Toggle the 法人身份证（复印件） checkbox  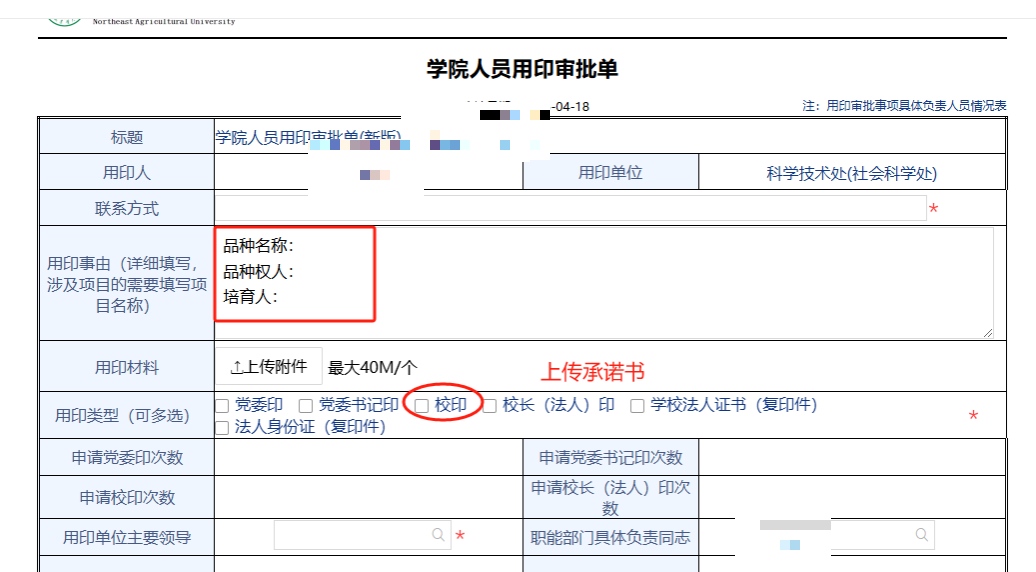pos(222,428)
